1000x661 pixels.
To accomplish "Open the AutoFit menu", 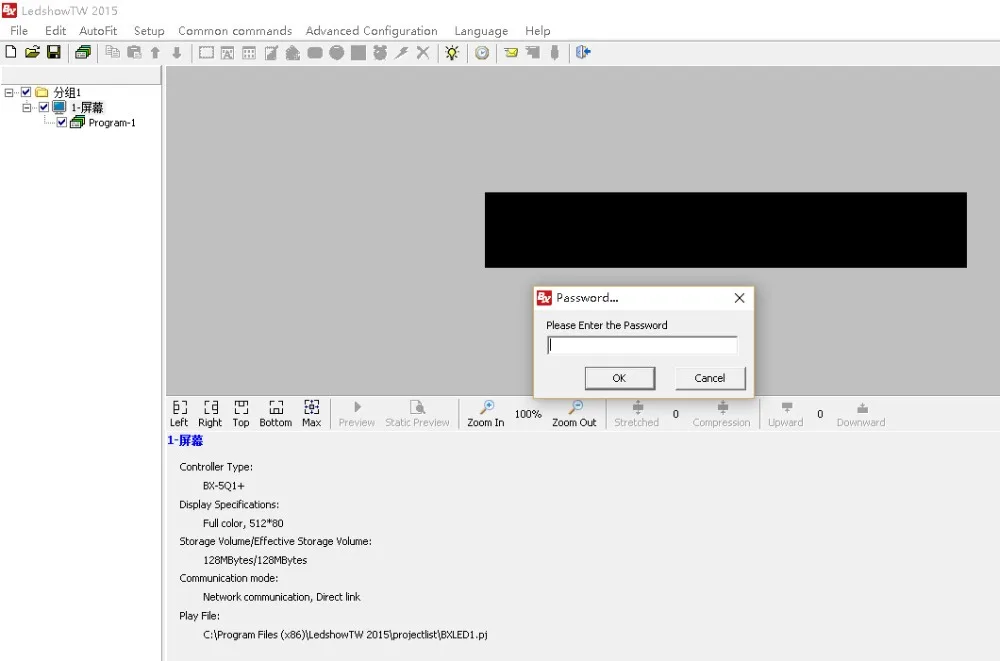I will pos(98,31).
